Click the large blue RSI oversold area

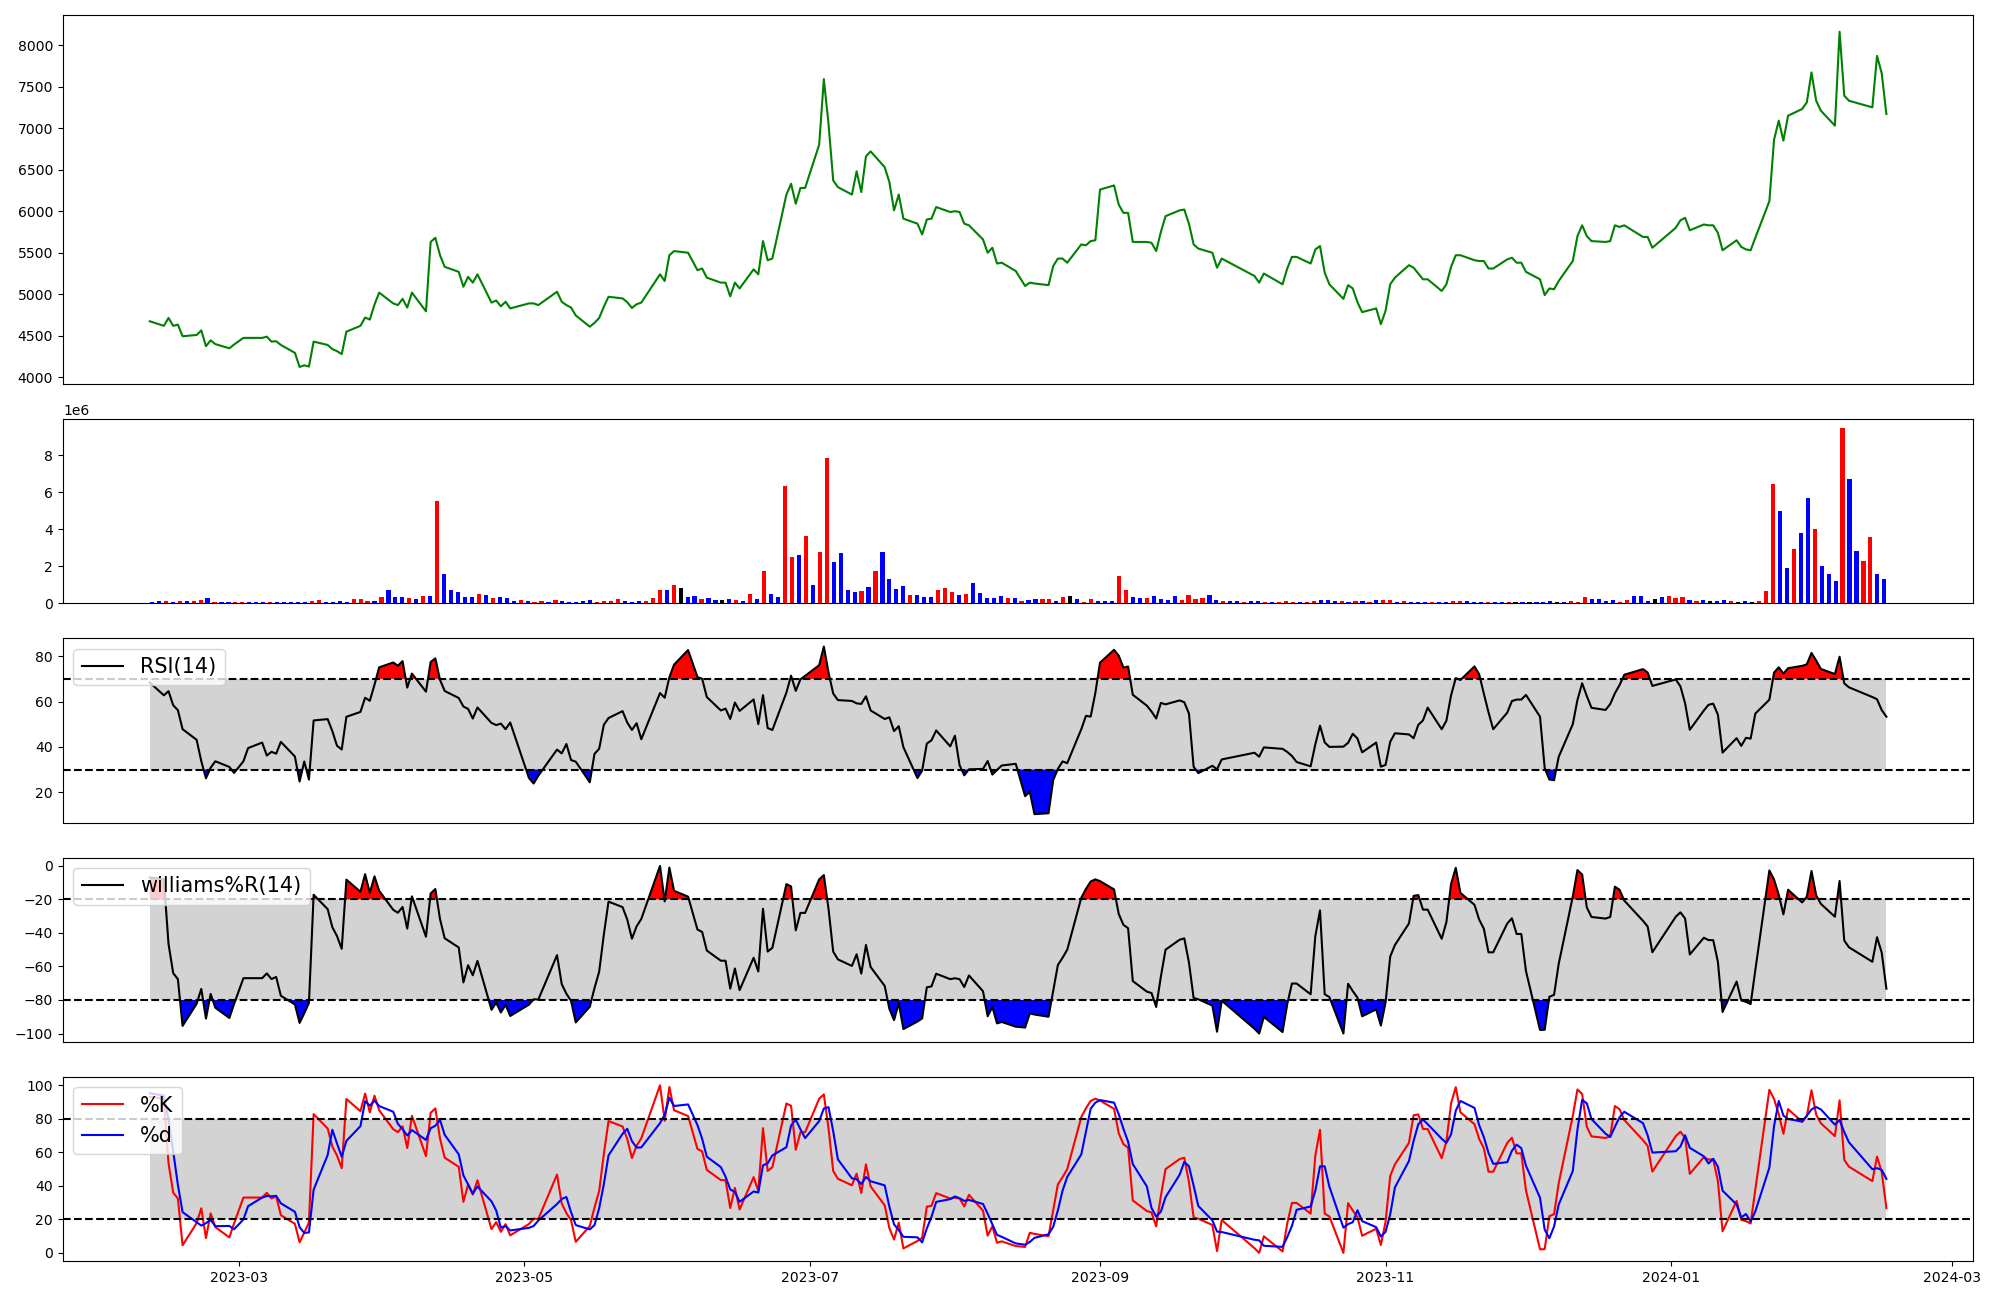1041,790
